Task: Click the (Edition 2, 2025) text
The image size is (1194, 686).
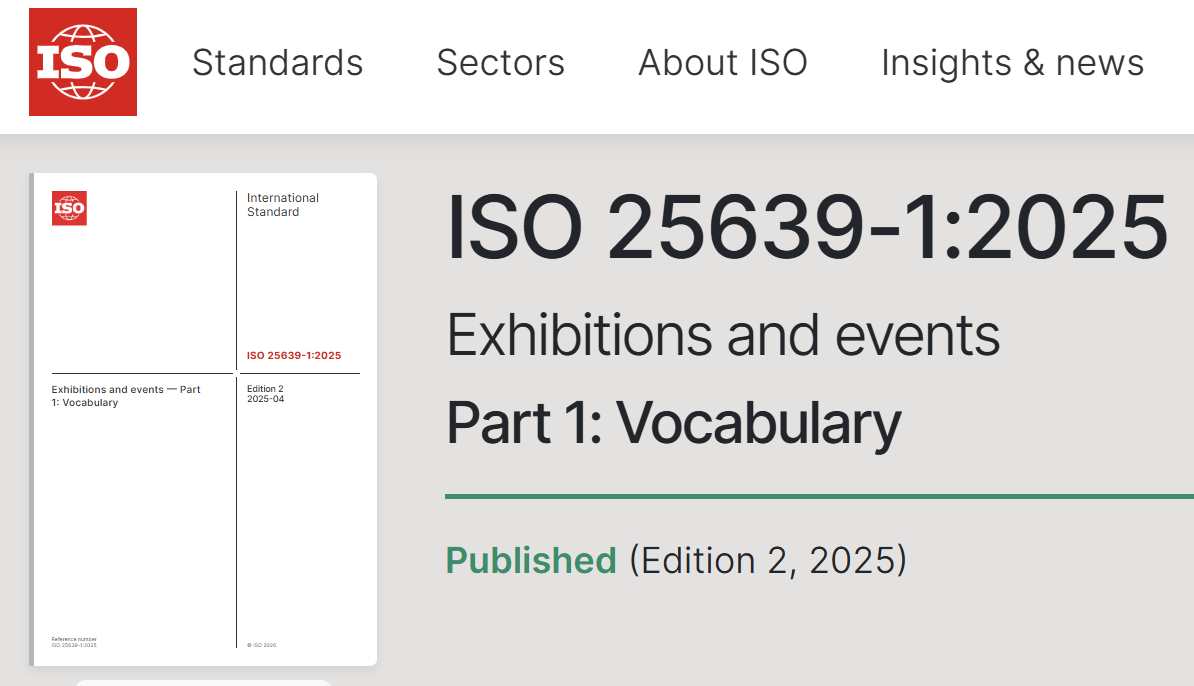Action: point(768,560)
